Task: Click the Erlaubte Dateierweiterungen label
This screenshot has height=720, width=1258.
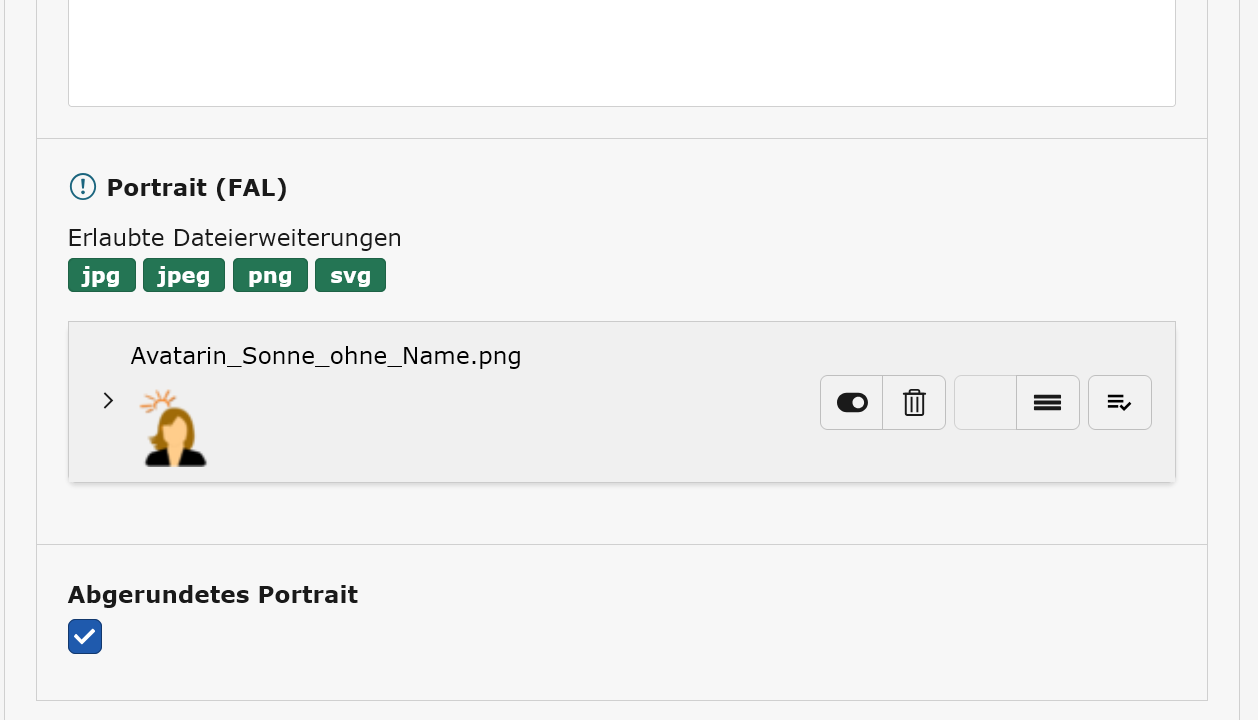Action: pos(235,238)
